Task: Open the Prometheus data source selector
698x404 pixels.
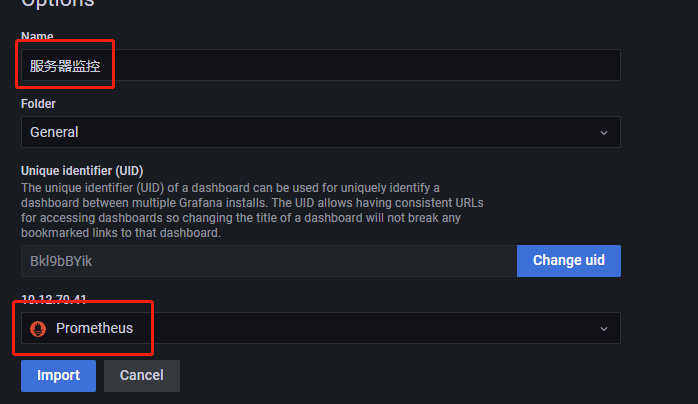Action: [x=321, y=328]
